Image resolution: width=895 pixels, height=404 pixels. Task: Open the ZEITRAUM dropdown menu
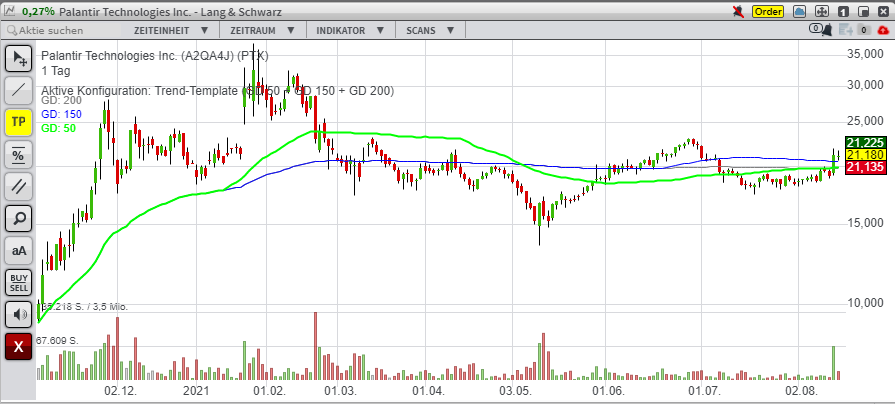pos(262,30)
